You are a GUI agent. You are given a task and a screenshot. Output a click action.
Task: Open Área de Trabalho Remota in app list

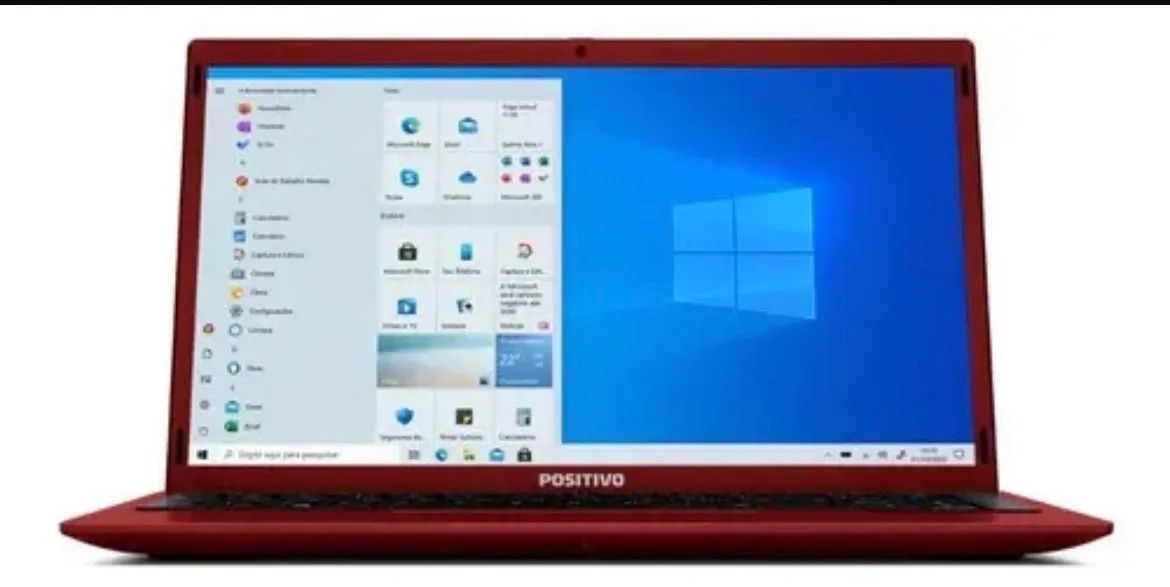coord(284,181)
